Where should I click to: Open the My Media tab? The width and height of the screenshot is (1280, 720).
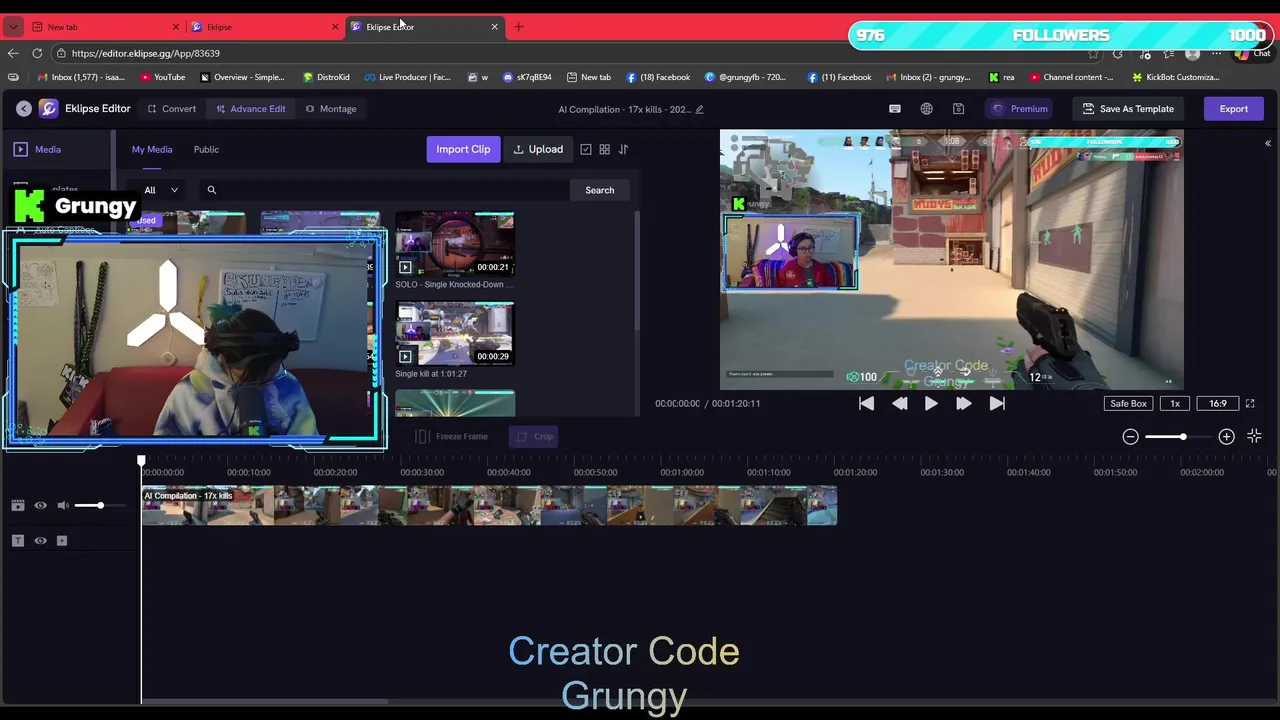point(152,149)
